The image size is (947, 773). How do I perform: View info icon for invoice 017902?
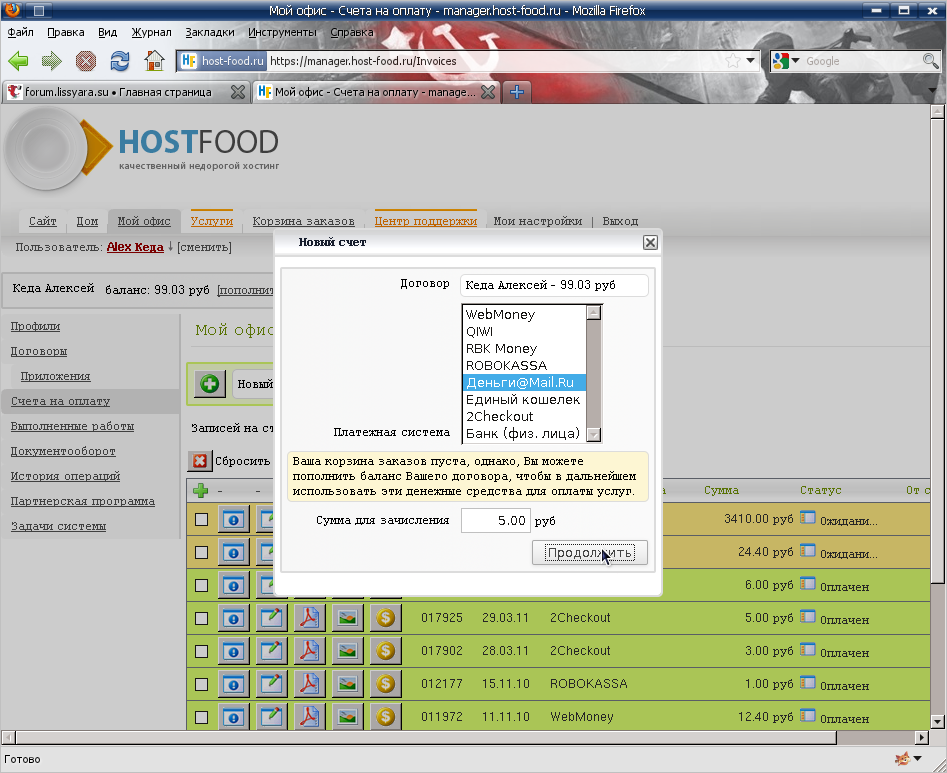click(x=234, y=651)
